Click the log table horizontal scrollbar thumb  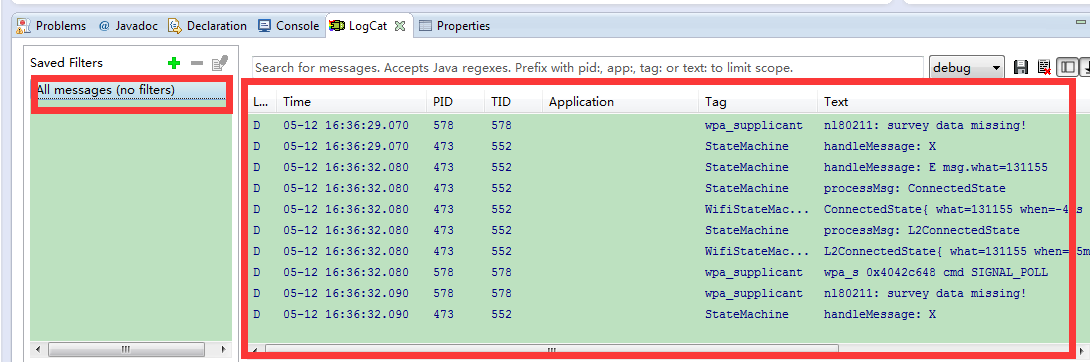click(551, 349)
